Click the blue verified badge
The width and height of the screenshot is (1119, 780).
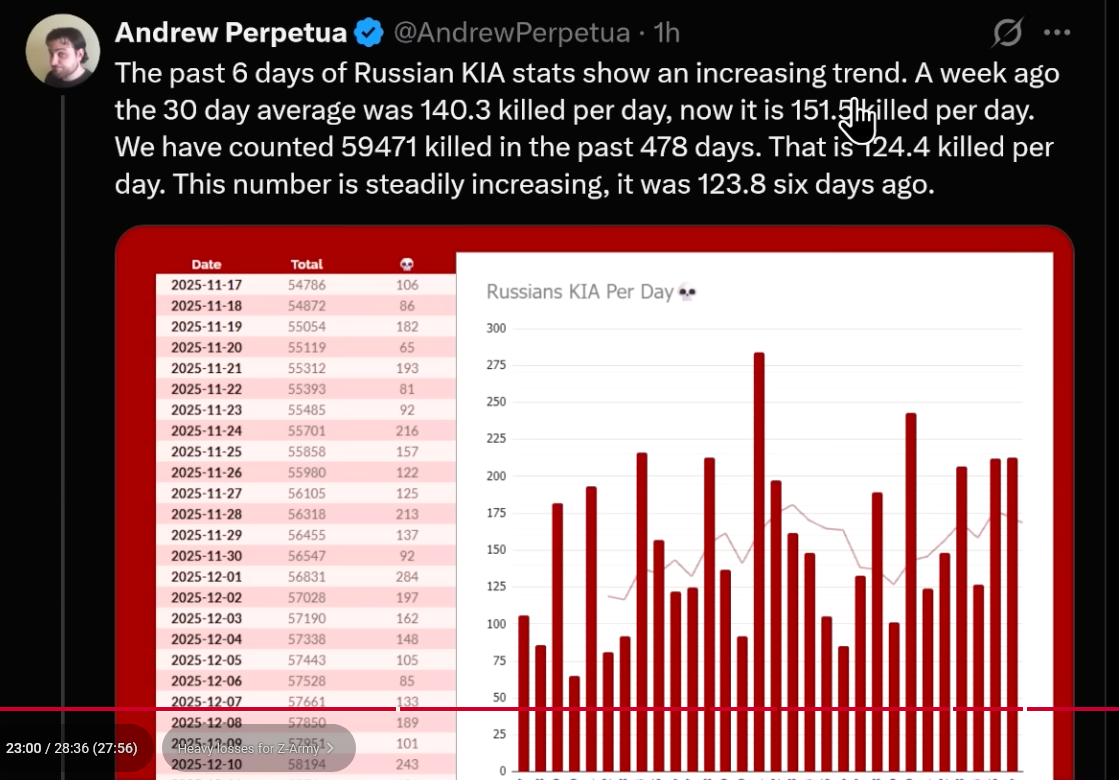pos(369,33)
